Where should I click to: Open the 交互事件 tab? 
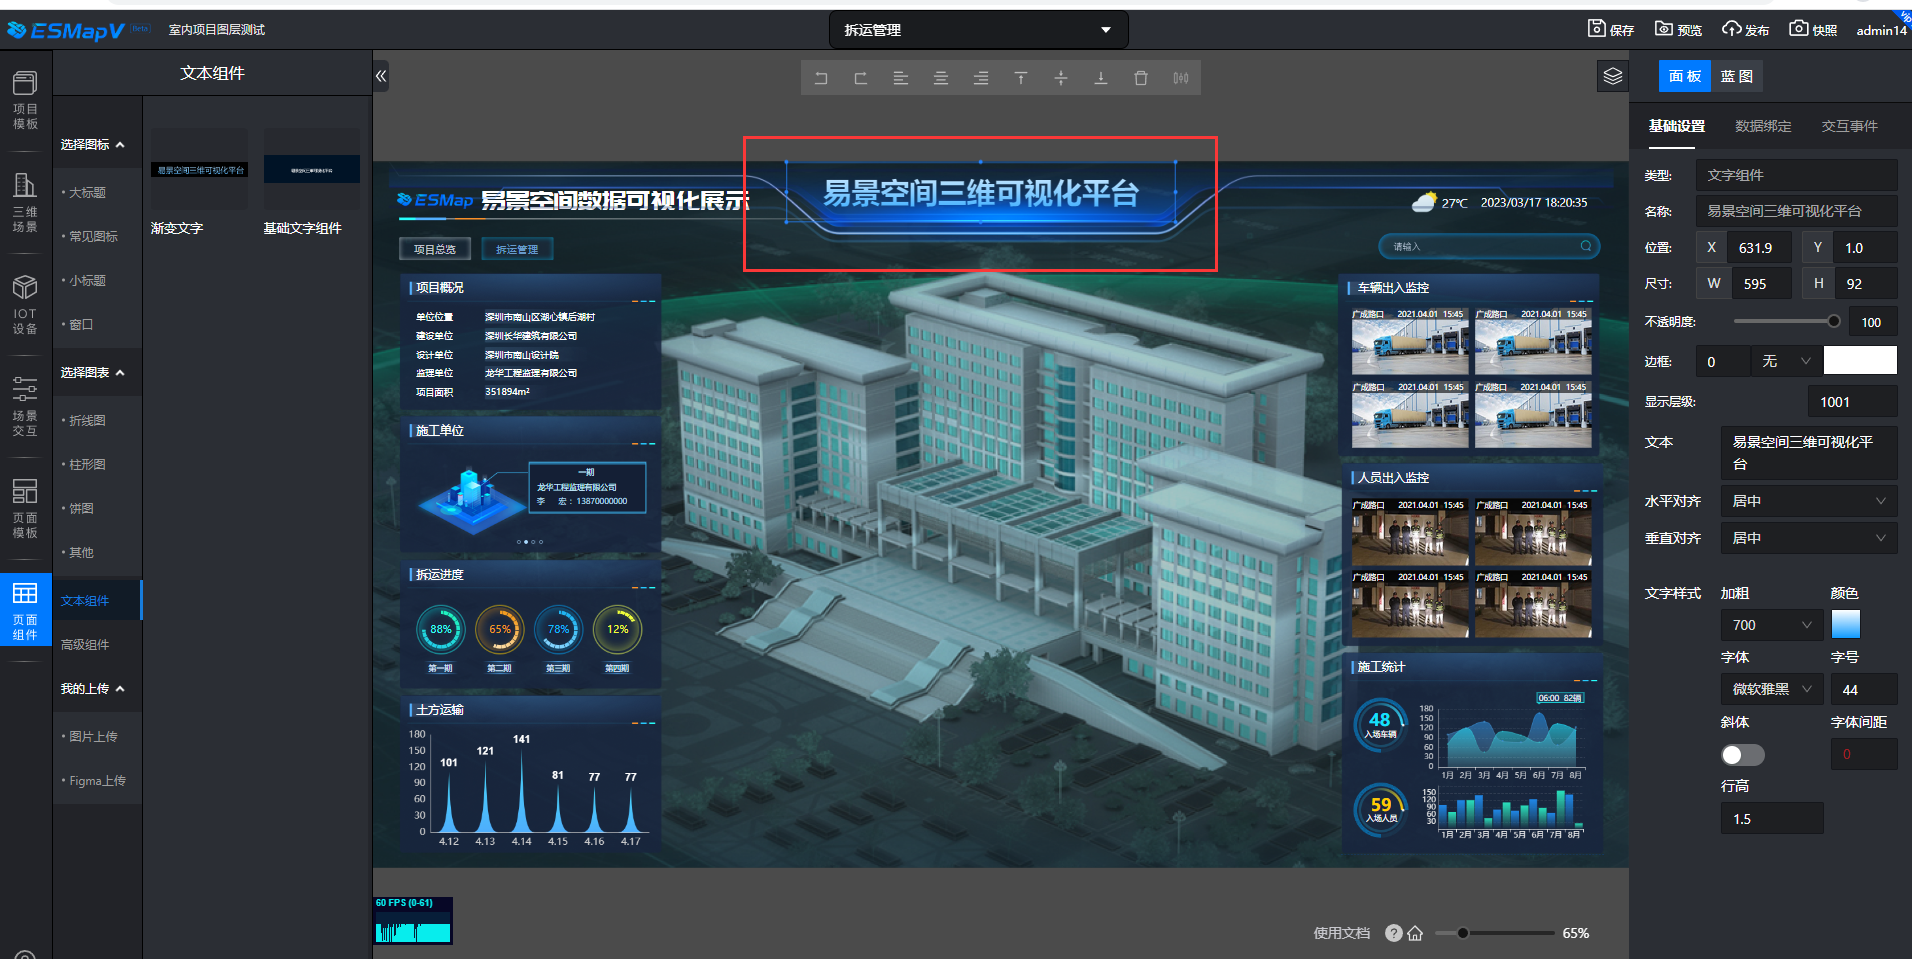[1849, 126]
